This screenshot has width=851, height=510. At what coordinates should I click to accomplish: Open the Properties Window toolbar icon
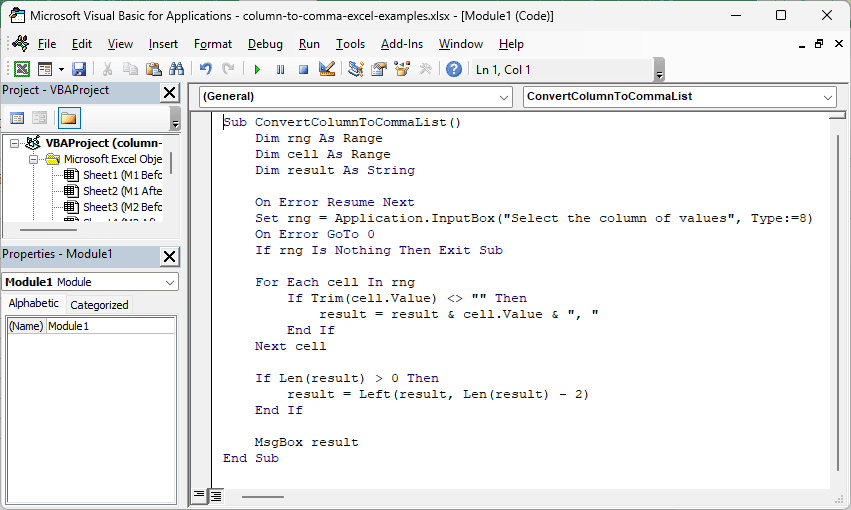[x=379, y=69]
